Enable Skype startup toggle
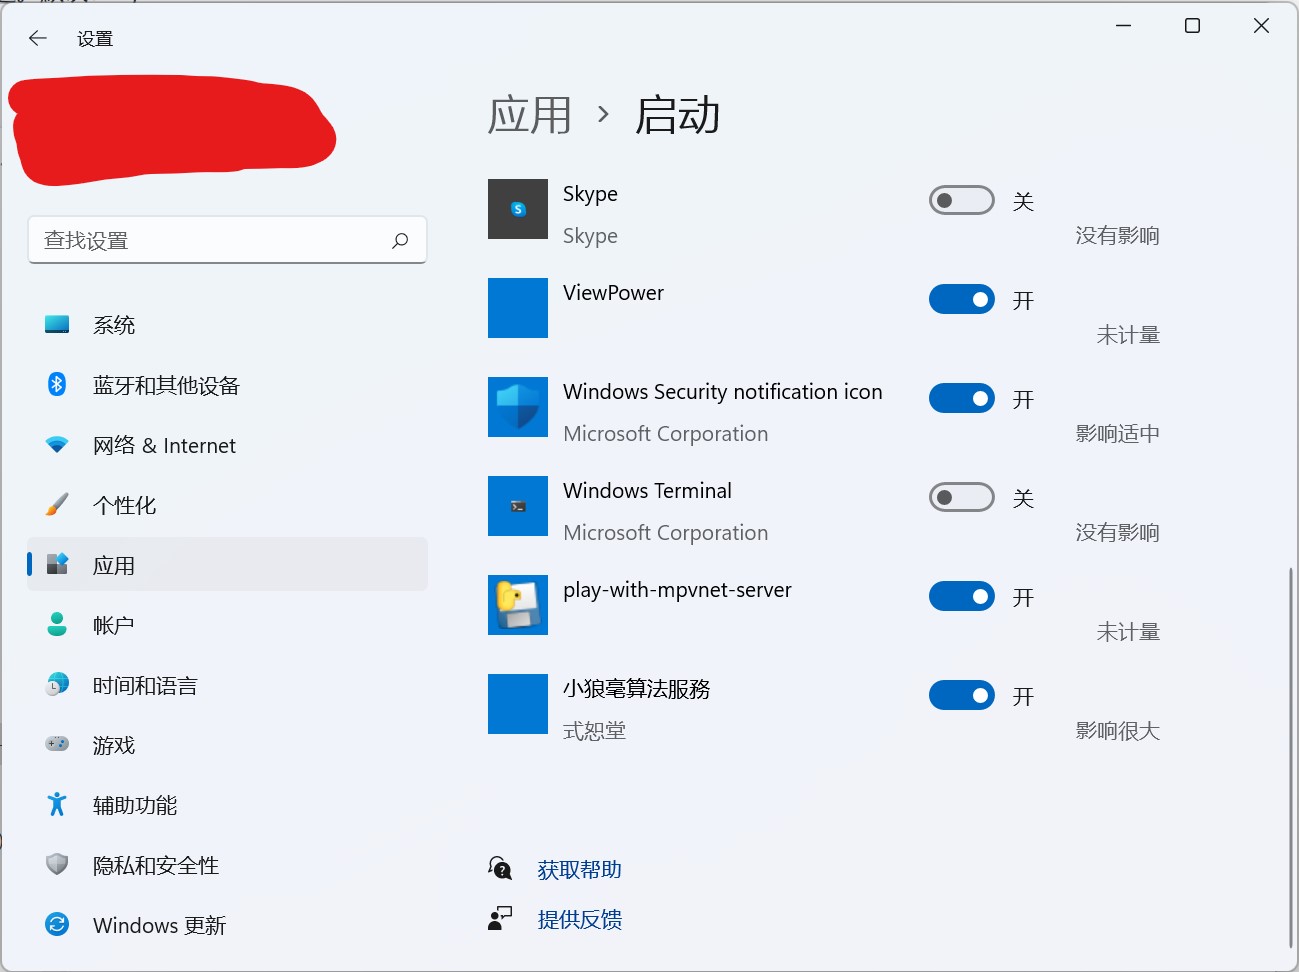The width and height of the screenshot is (1299, 972). 962,201
